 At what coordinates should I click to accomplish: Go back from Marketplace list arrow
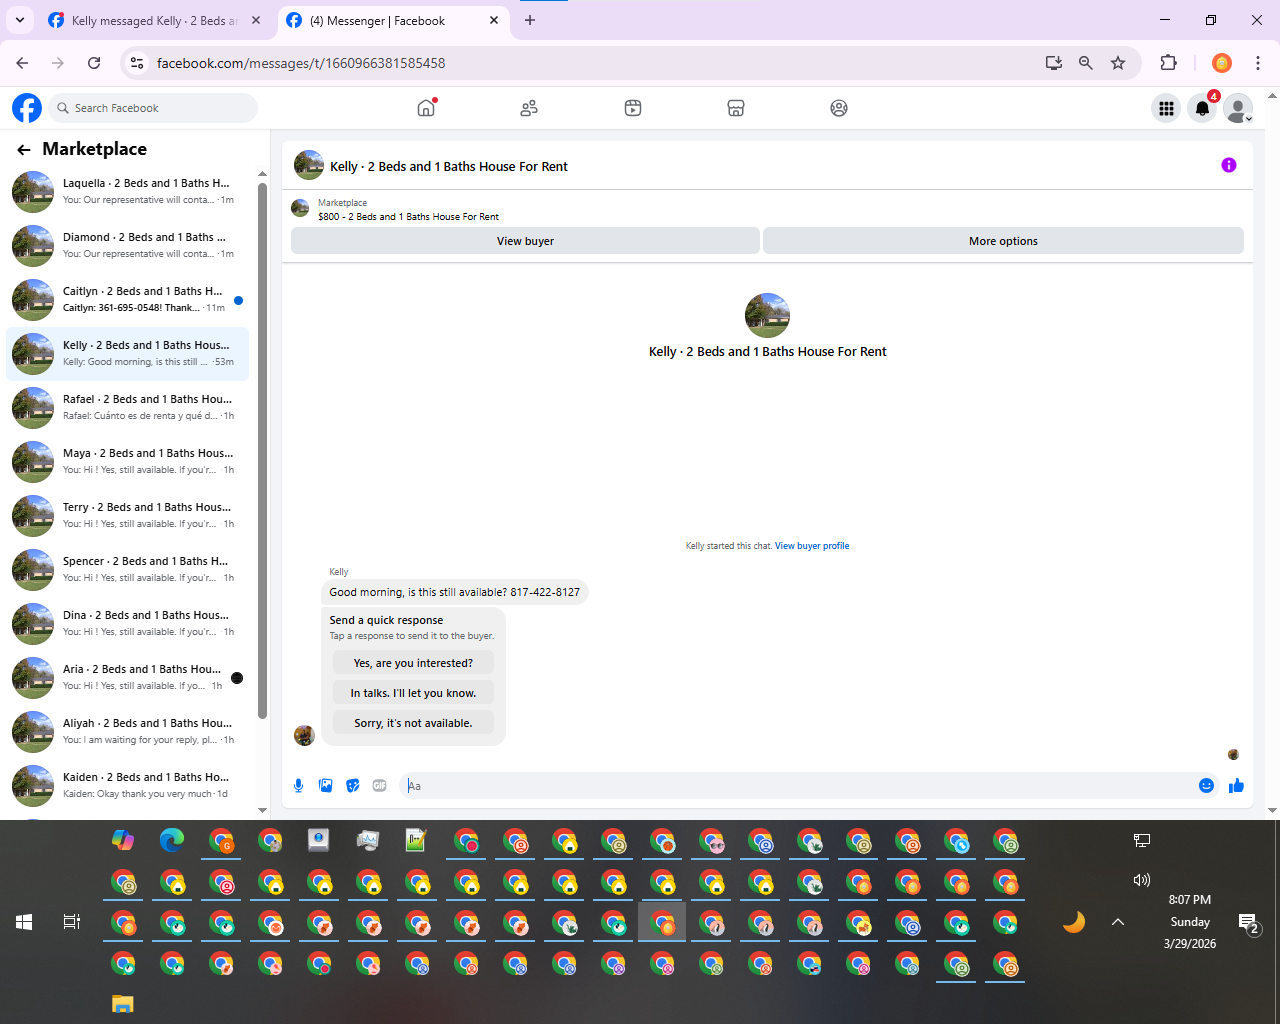pos(24,150)
